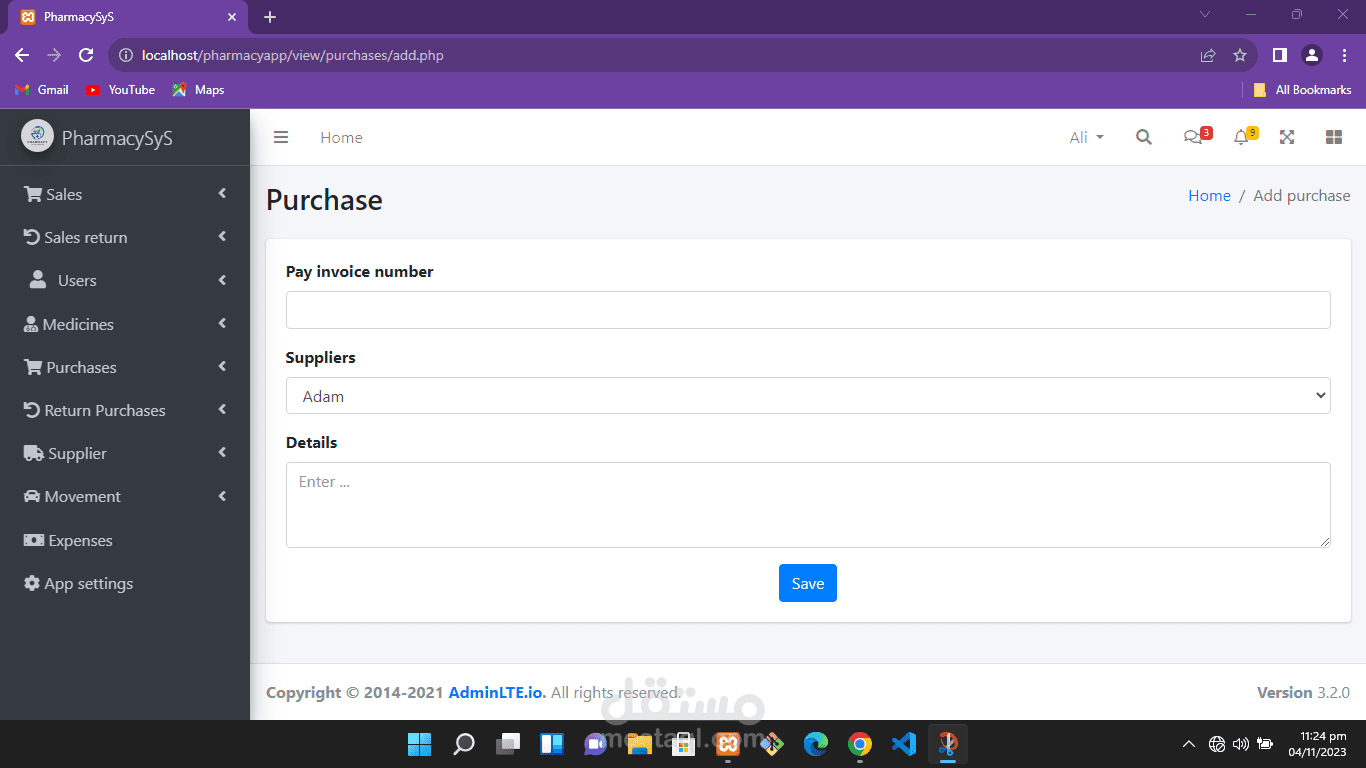Screen dimensions: 1366x768
Task: Click the Purchases cart icon
Action: [x=33, y=367]
